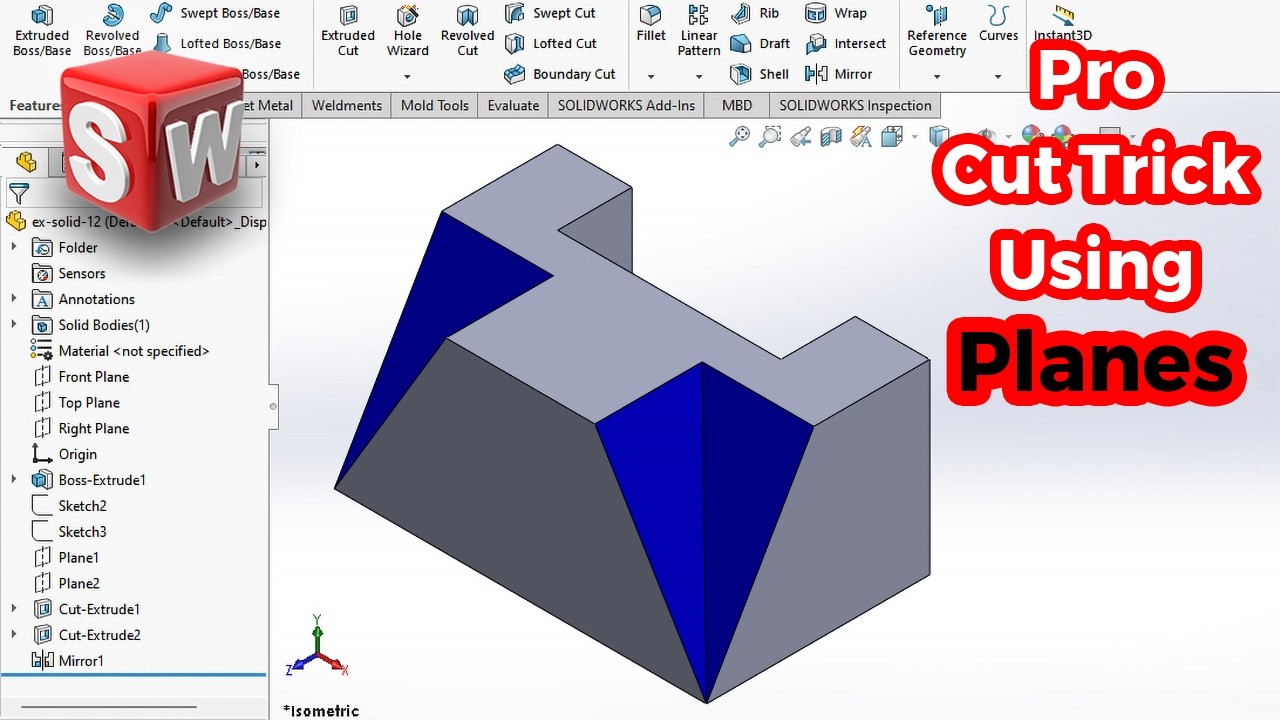1280x720 pixels.
Task: Choose the Swept Boss/Base tool
Action: 216,13
